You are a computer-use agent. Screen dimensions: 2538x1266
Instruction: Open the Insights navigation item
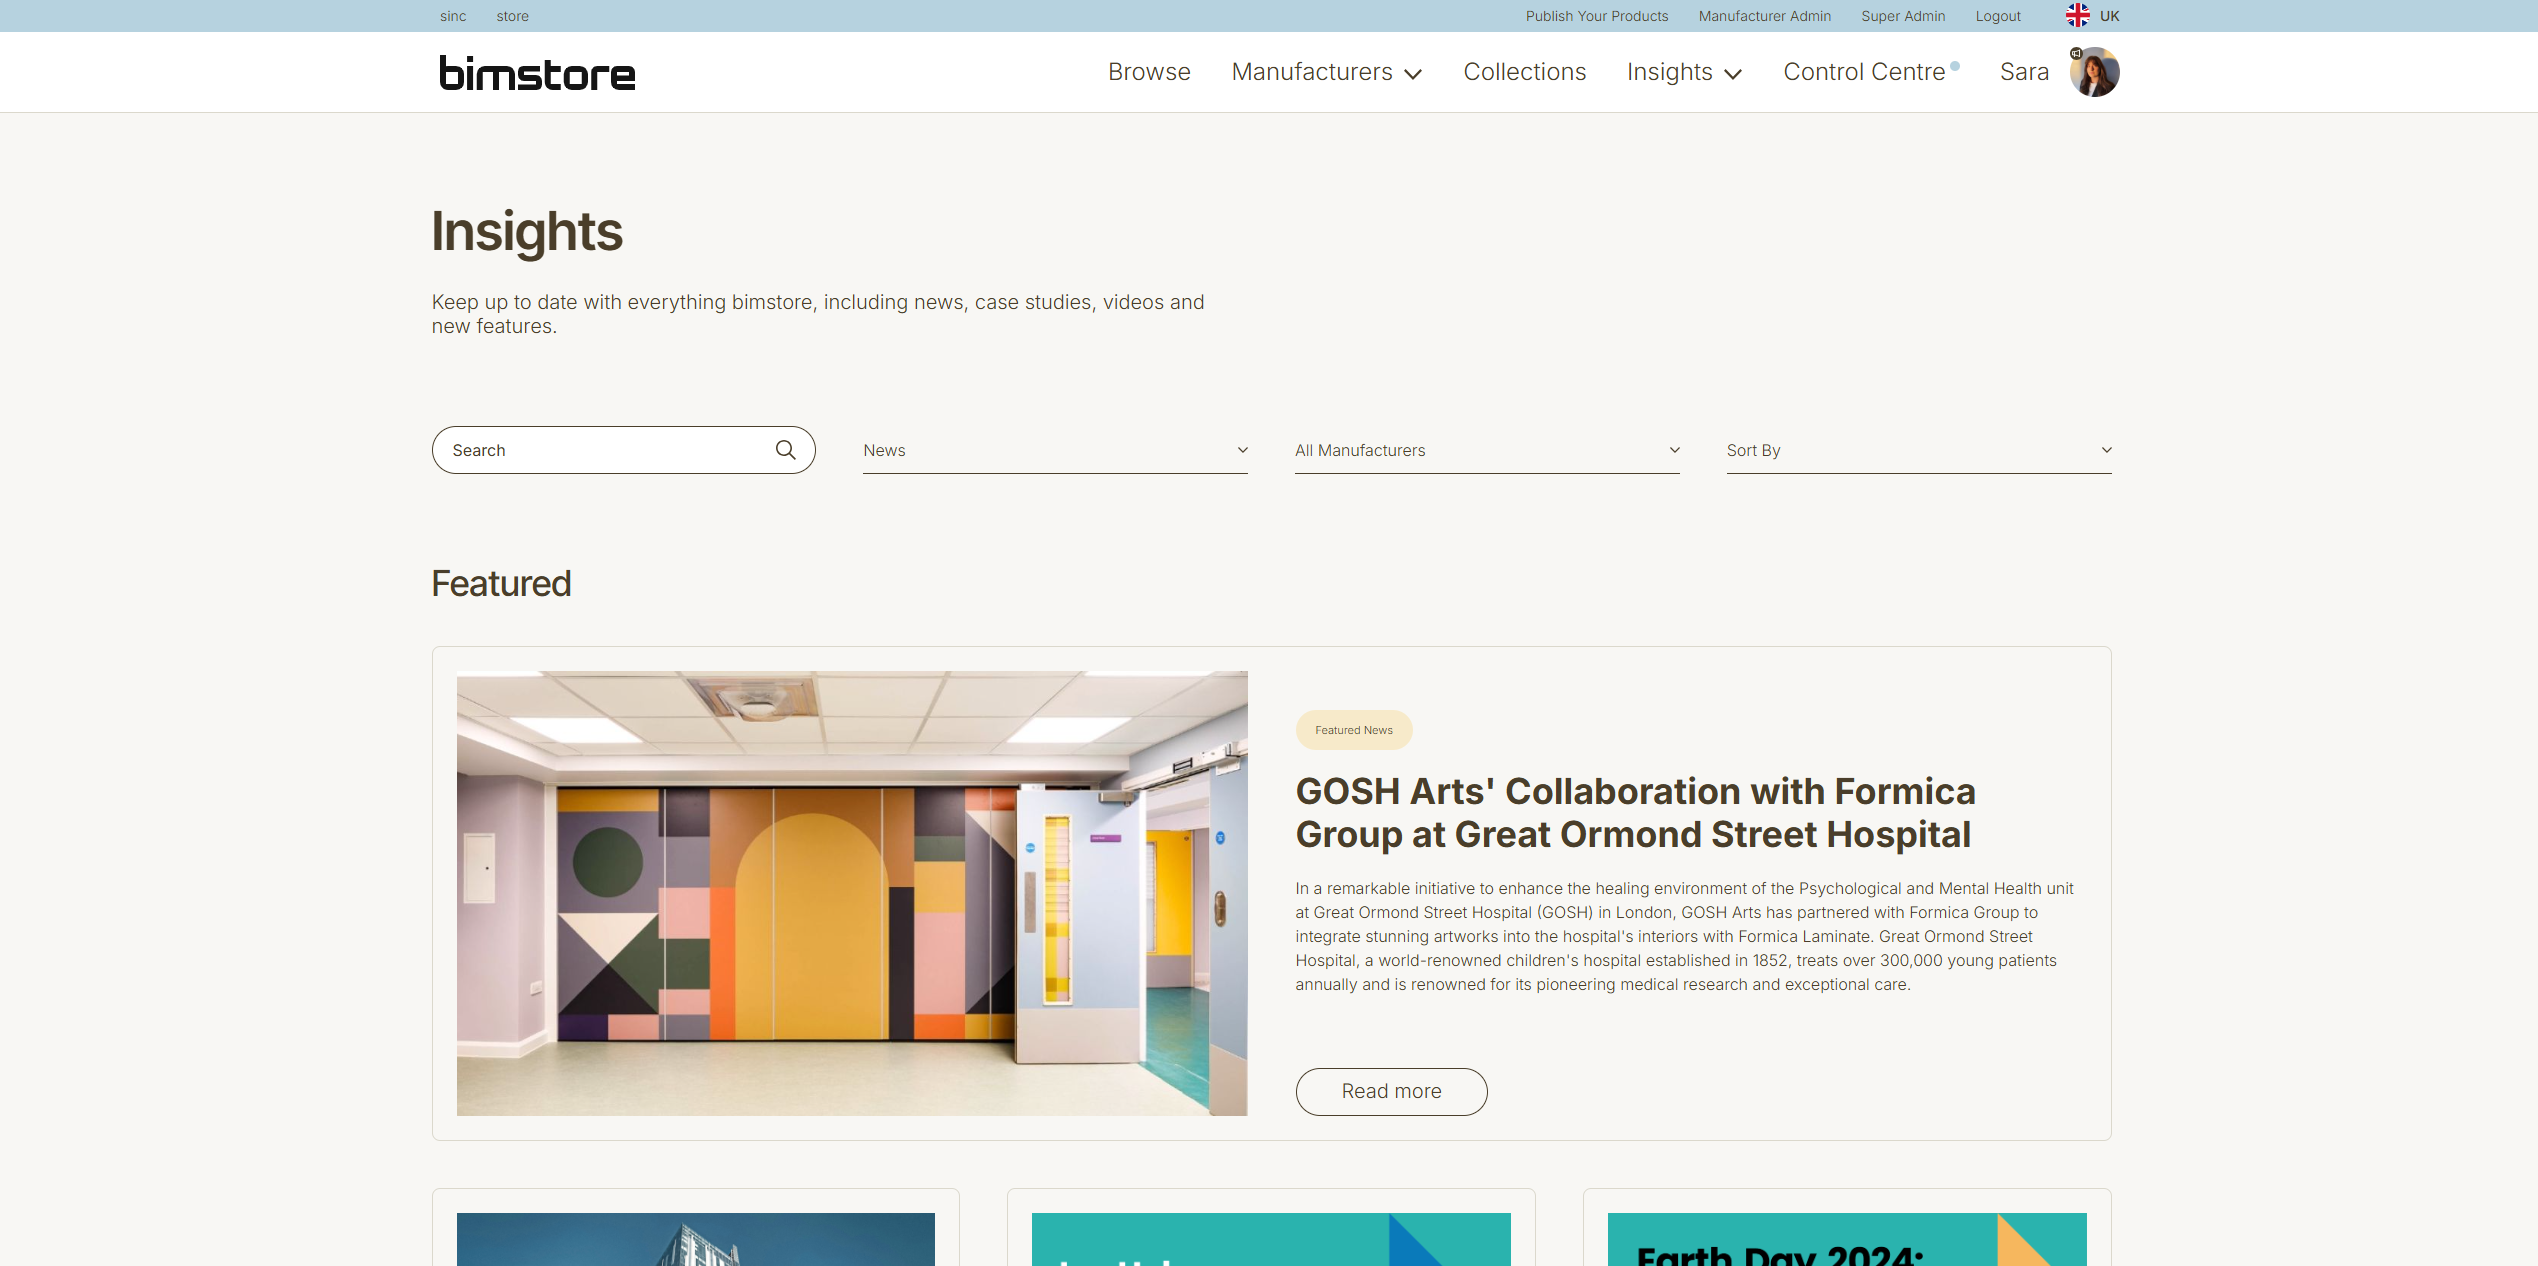(x=1670, y=72)
